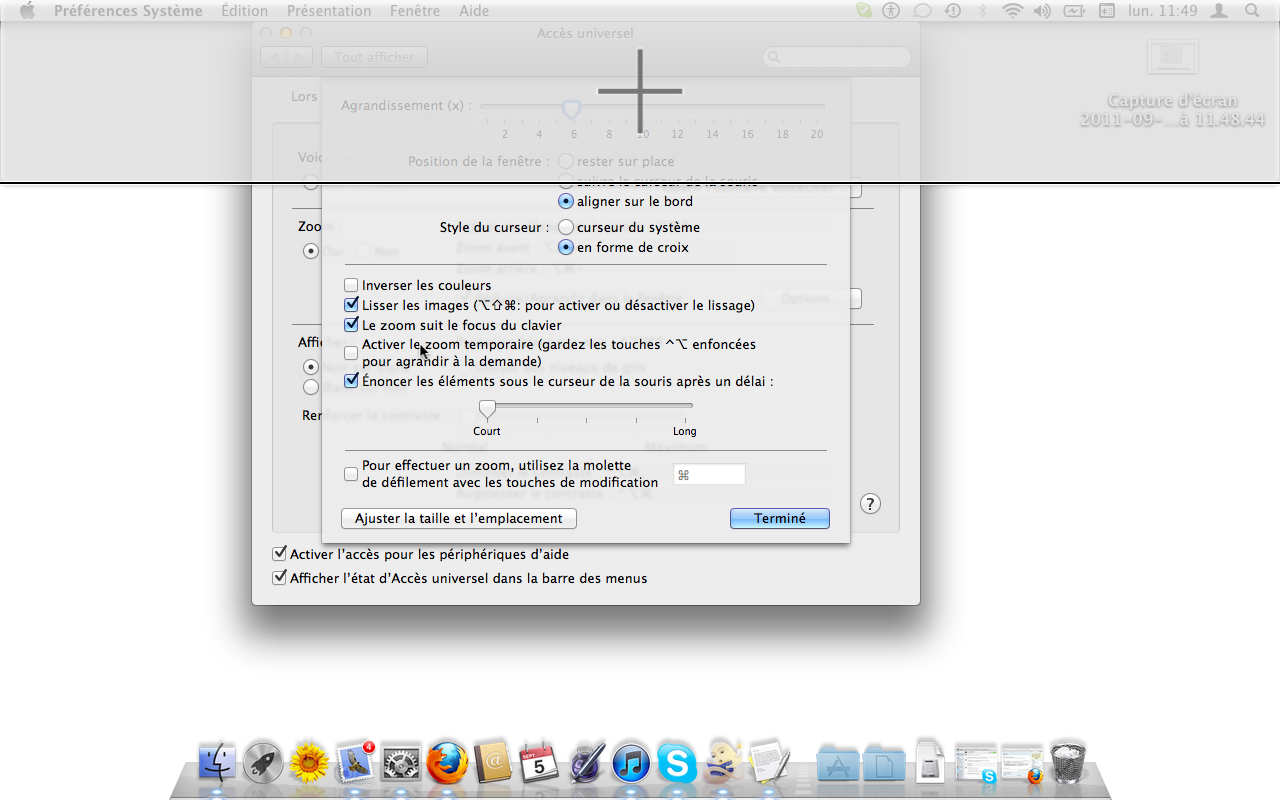Click the menu bar clock lun. 11:49
The image size is (1280, 800).
point(1161,11)
